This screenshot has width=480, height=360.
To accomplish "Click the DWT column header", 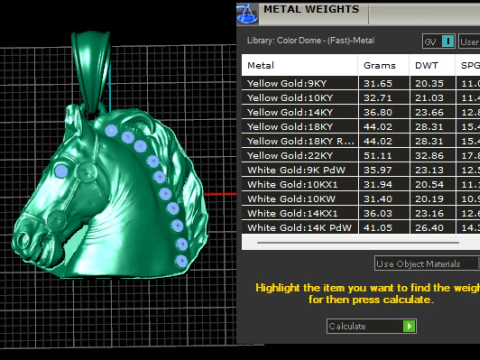I will pyautogui.click(x=433, y=65).
